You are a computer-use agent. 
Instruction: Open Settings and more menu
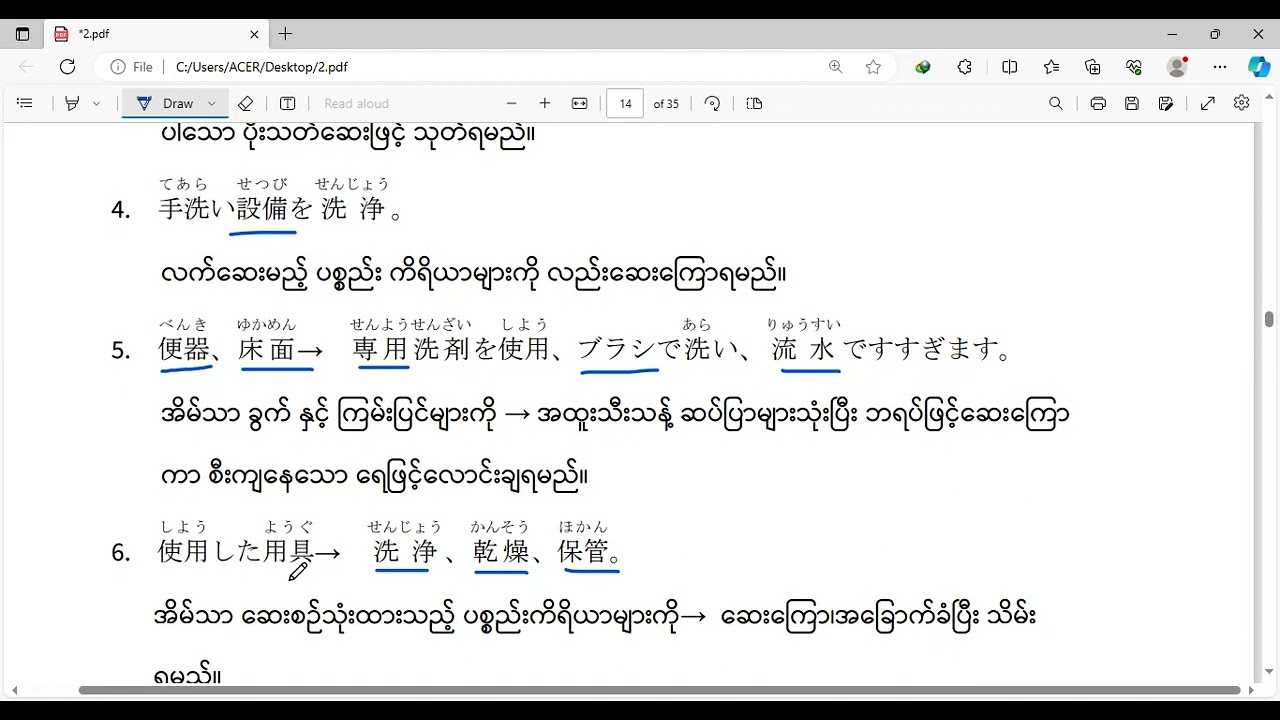click(1220, 67)
